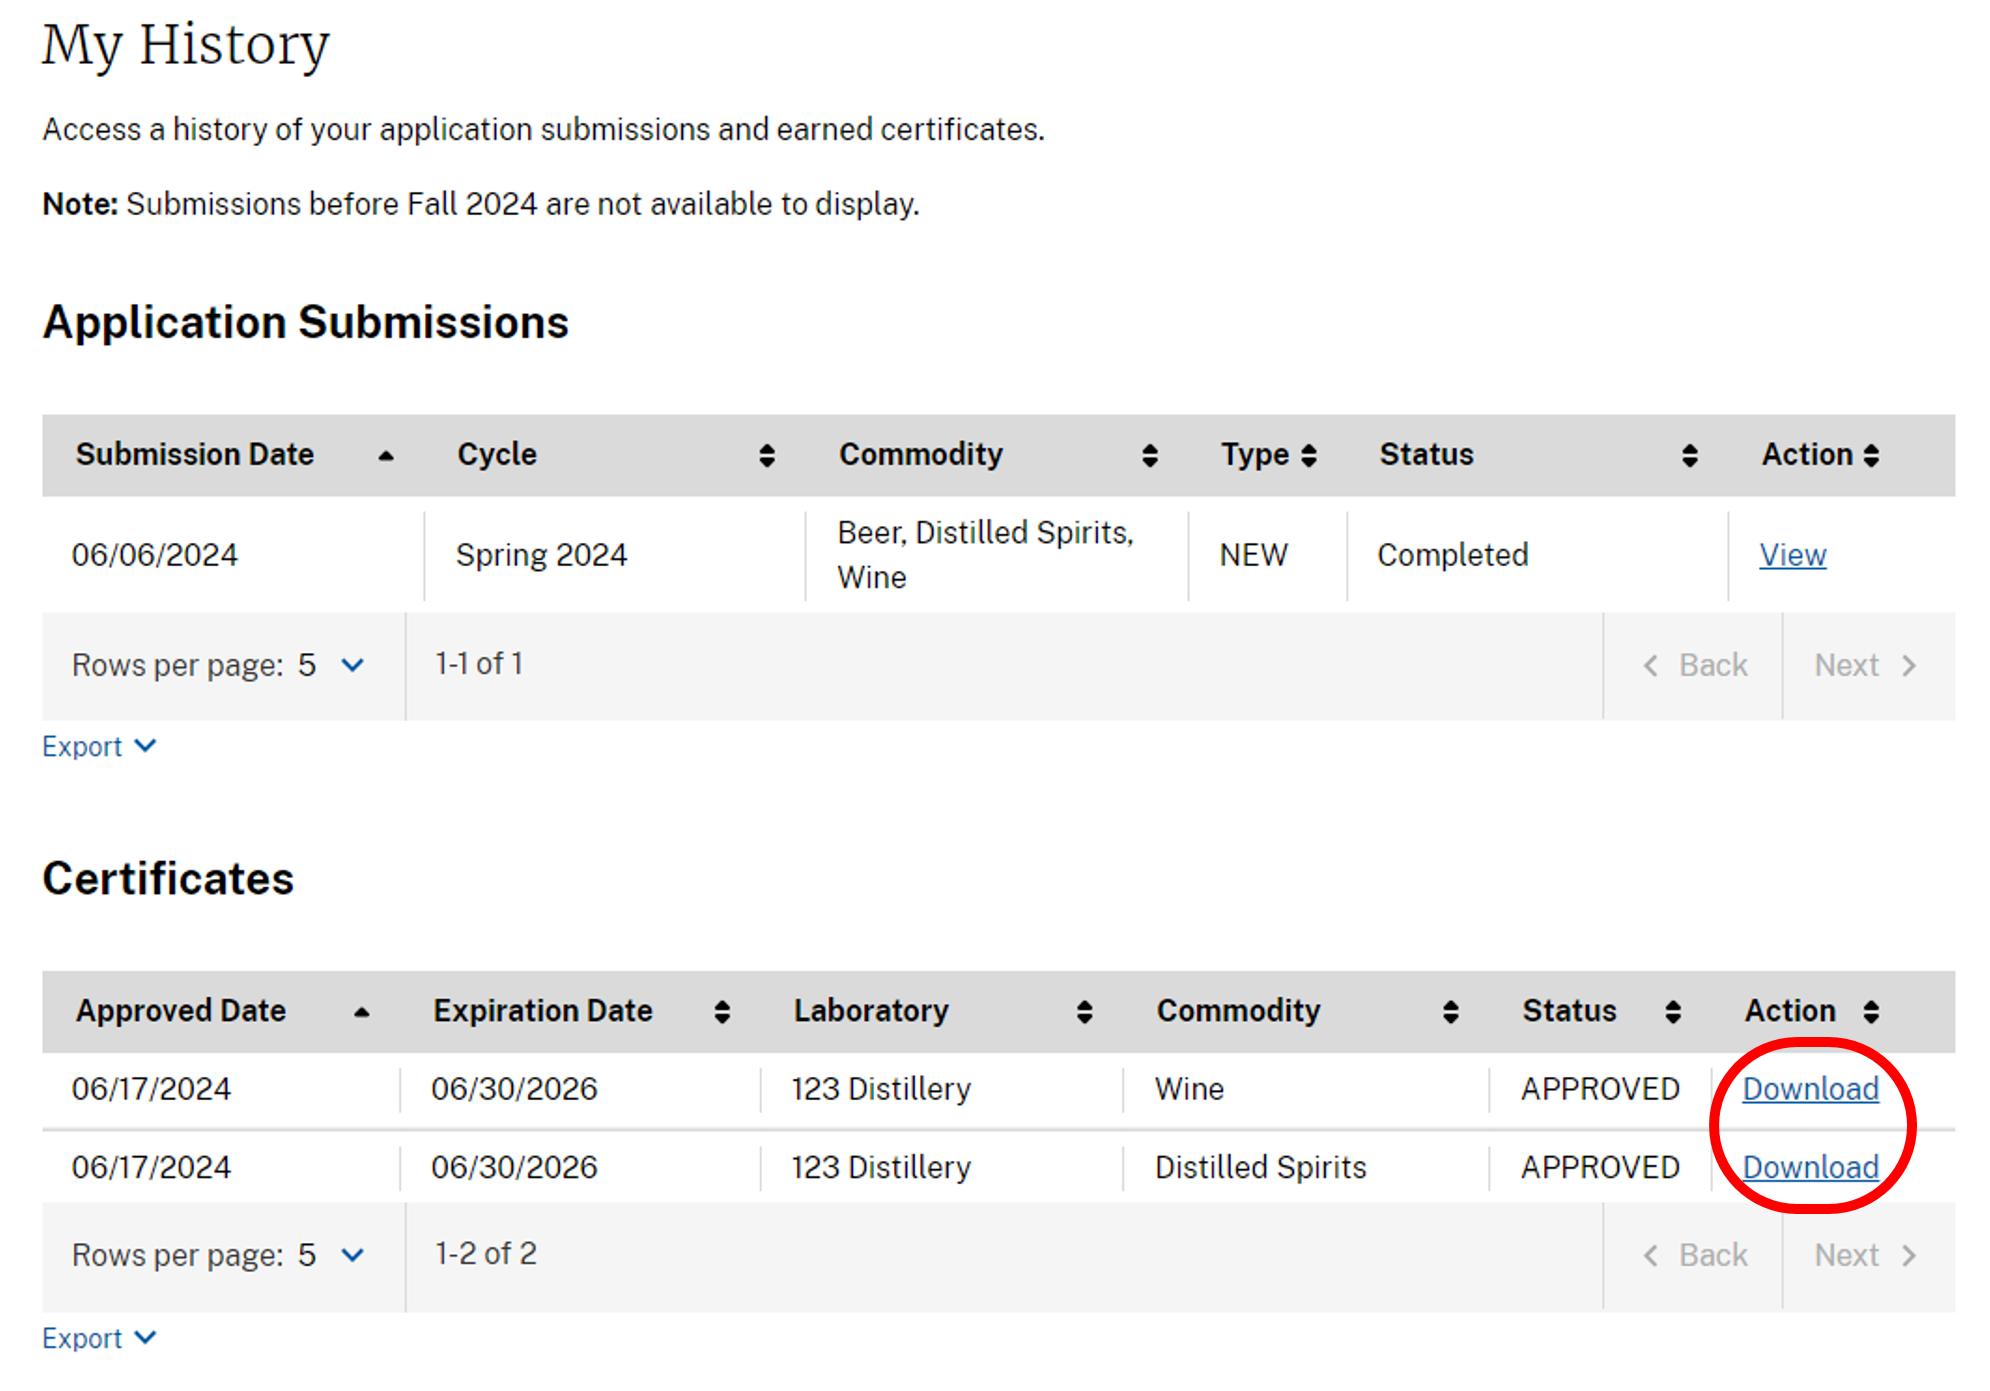Viewport: 1990px width, 1391px height.
Task: Select the 'Beer, Distilled Spirits, Wine' cell
Action: tap(985, 555)
